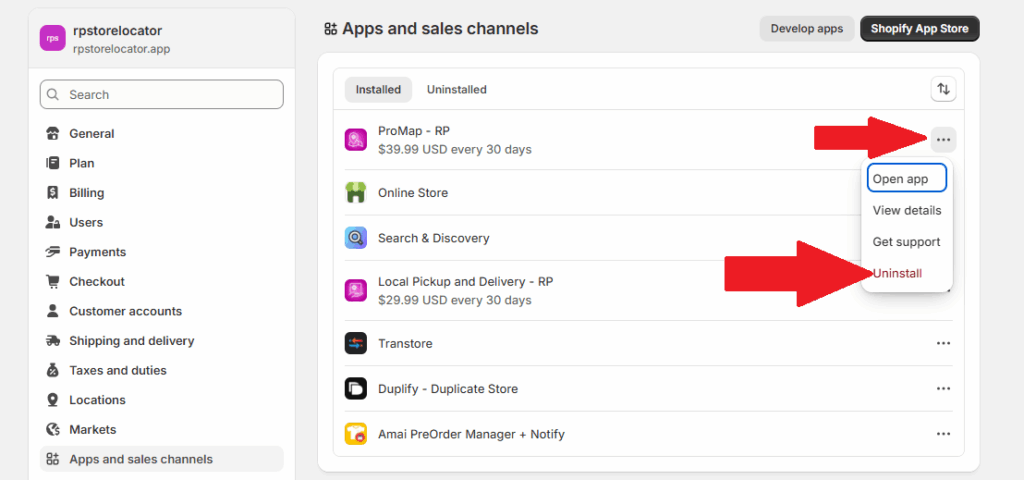Click the Shopify App Store button

coord(919,29)
